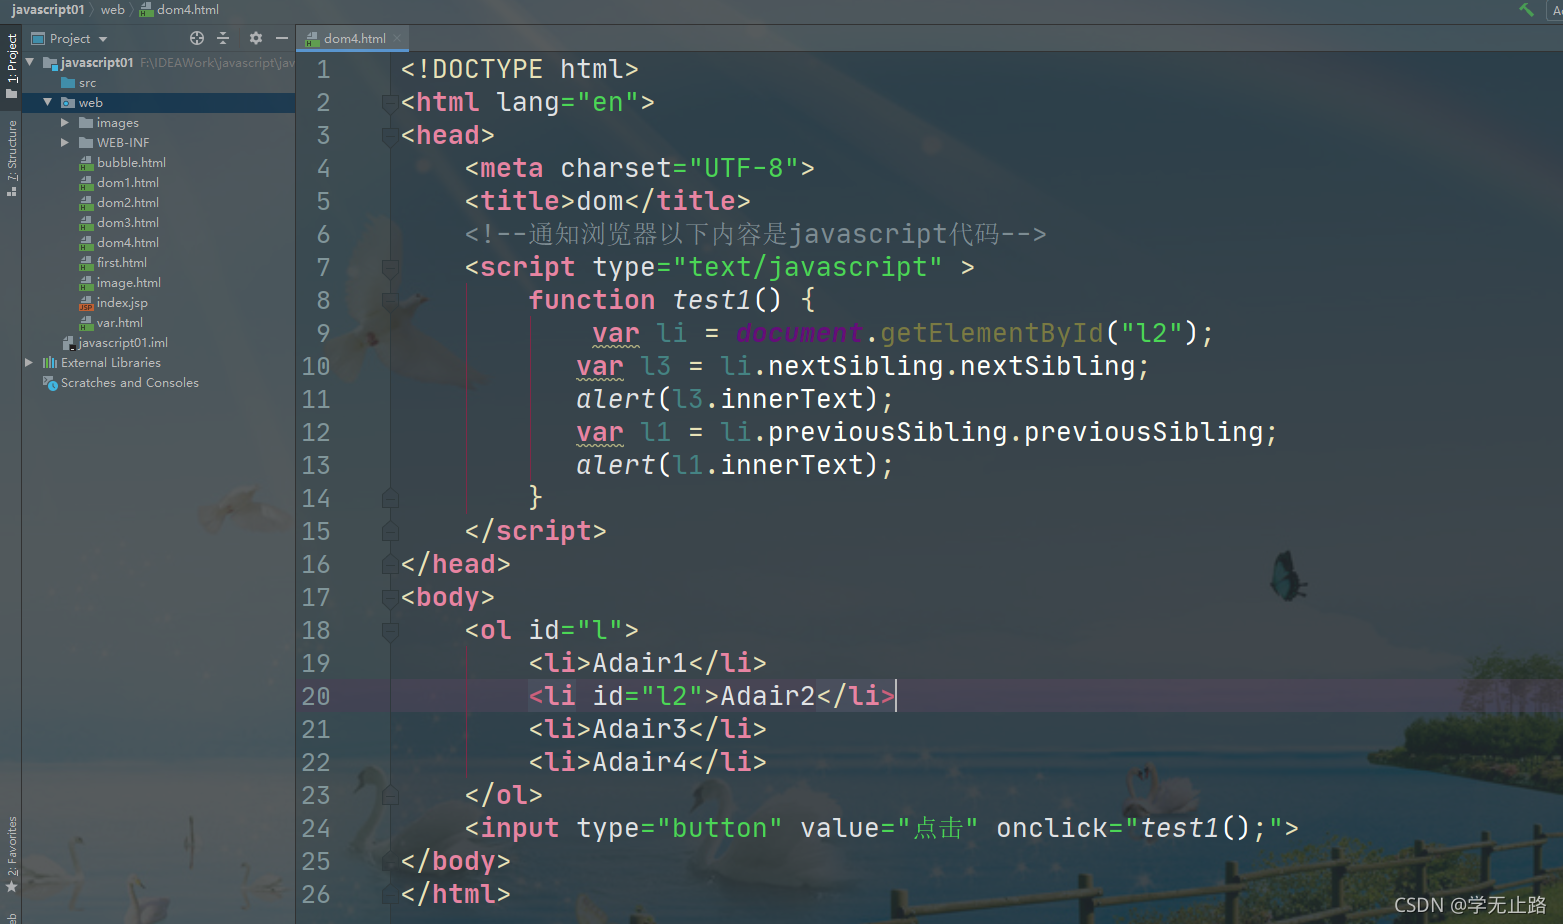Fold the html tag at line 2
Screen dimensions: 1563x924
click(x=390, y=102)
